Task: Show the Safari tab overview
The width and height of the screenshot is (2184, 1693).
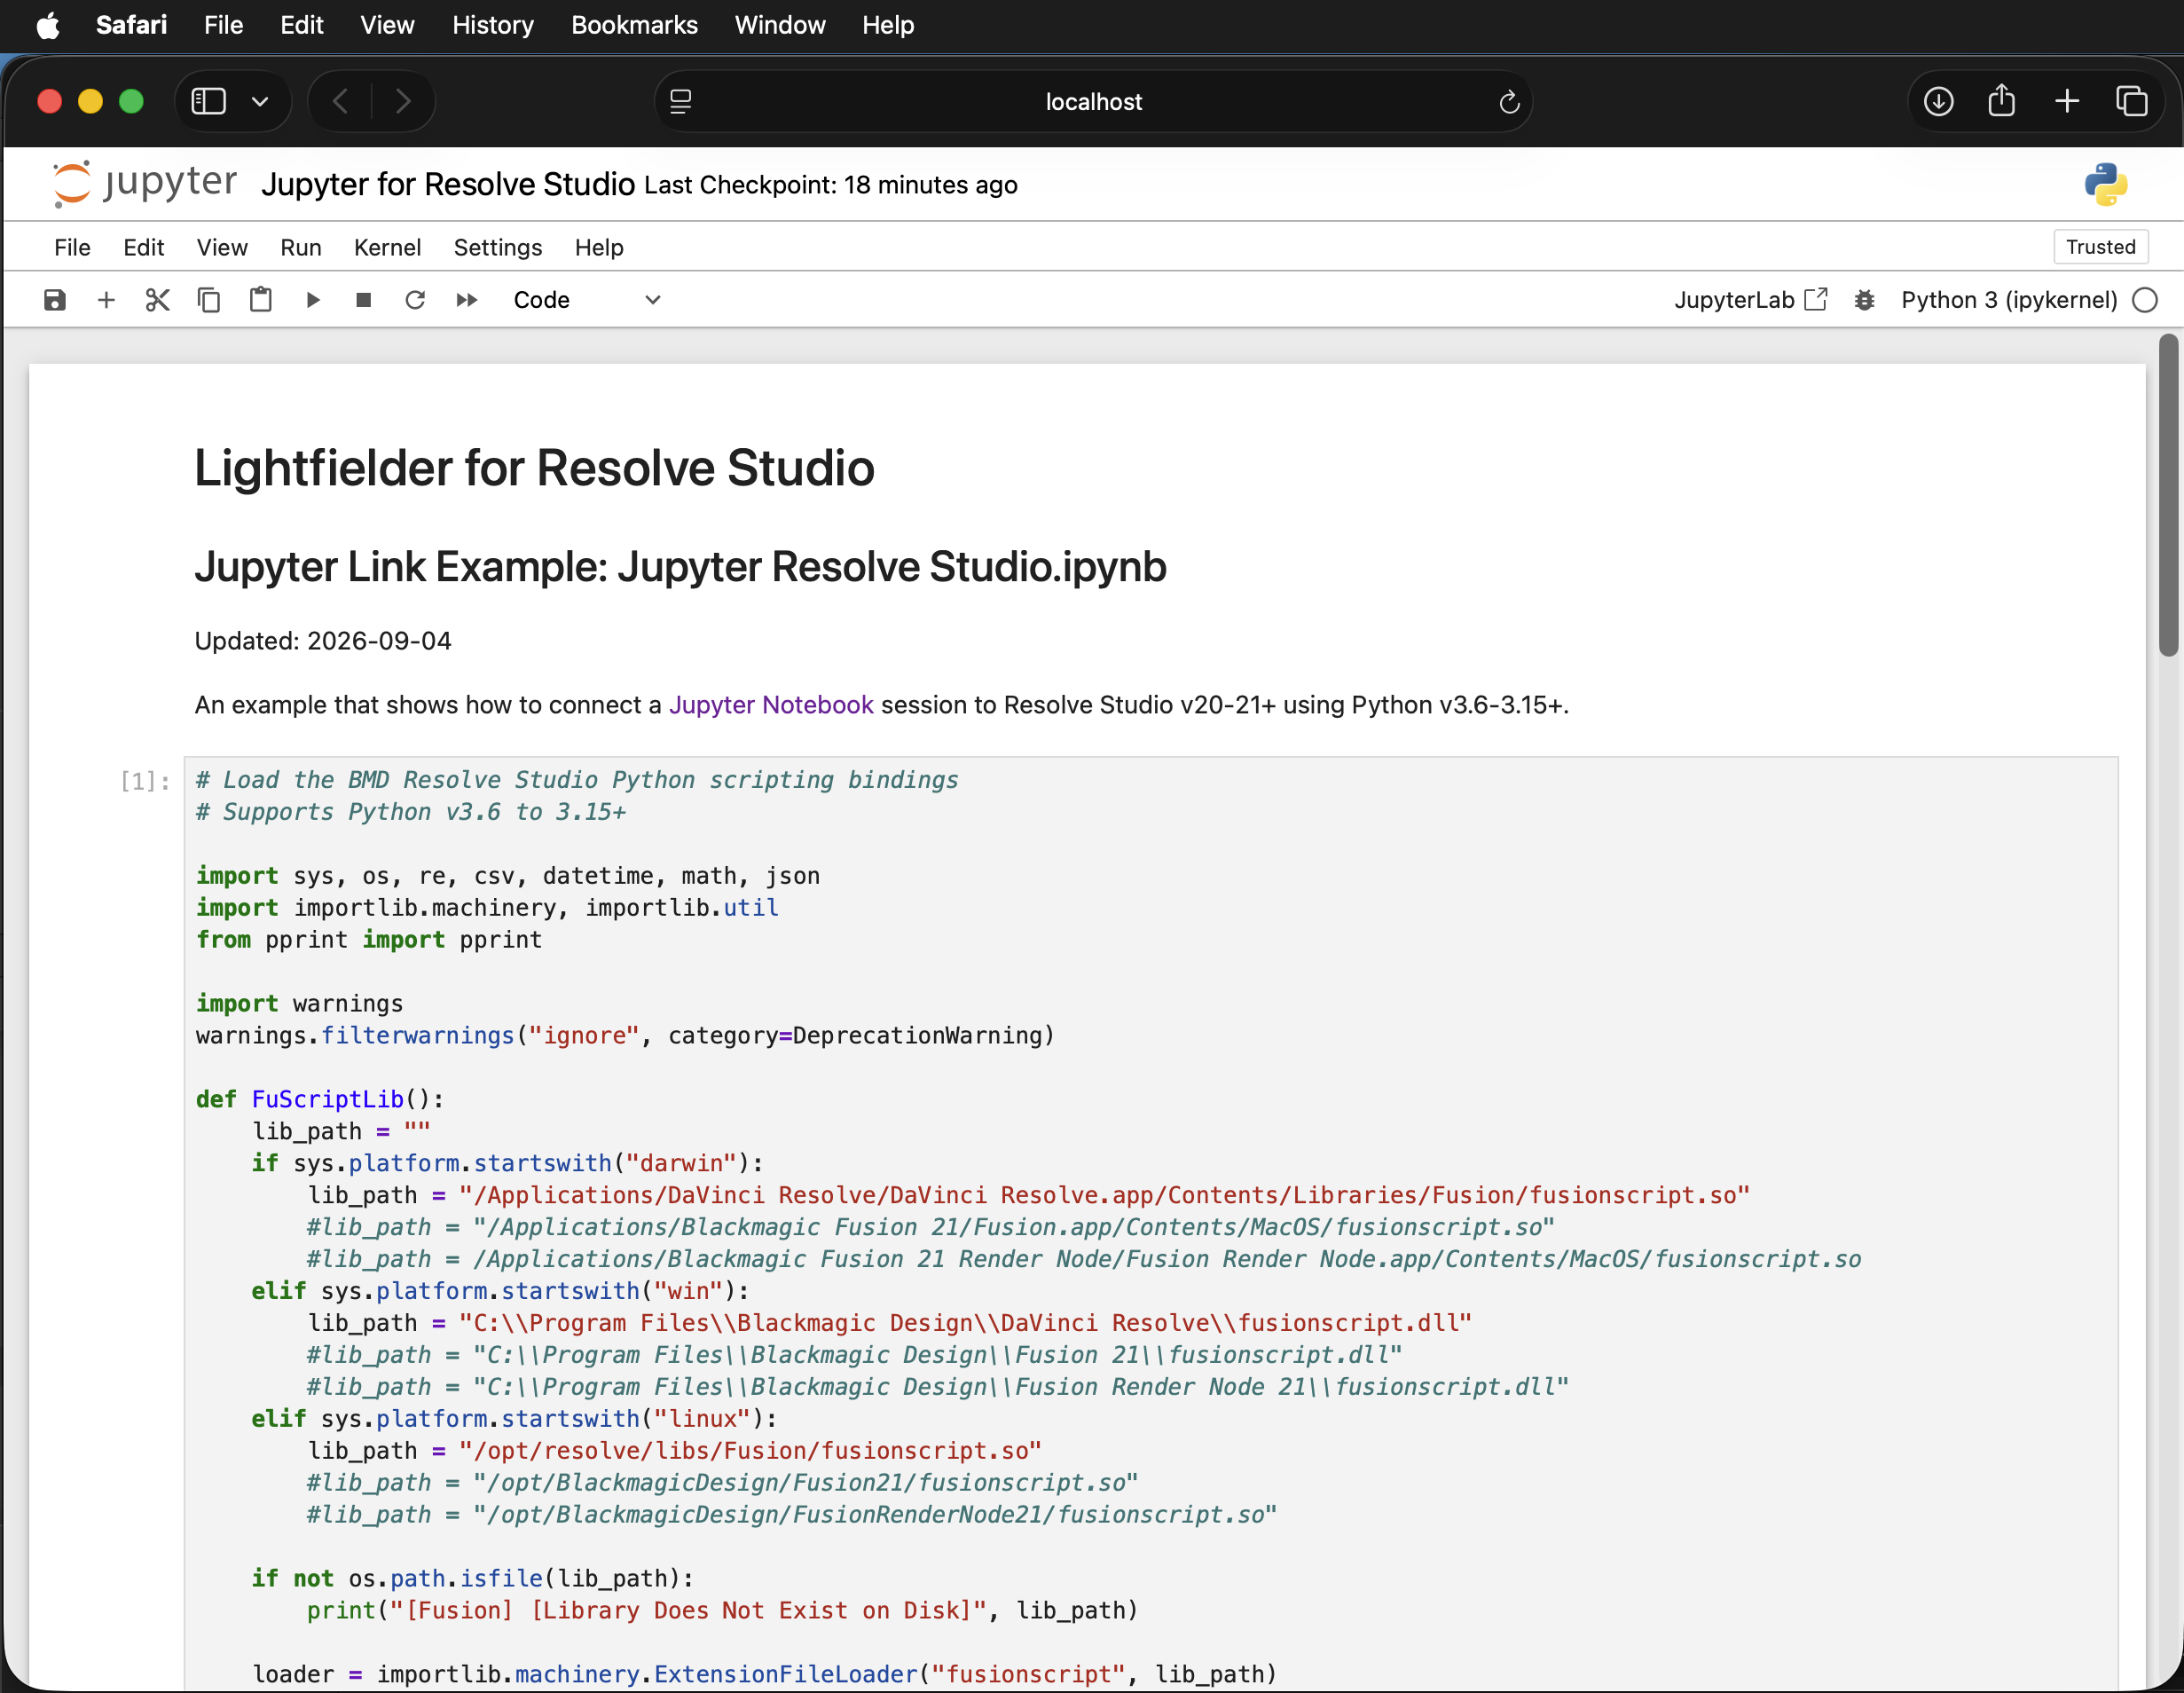Action: [2132, 101]
